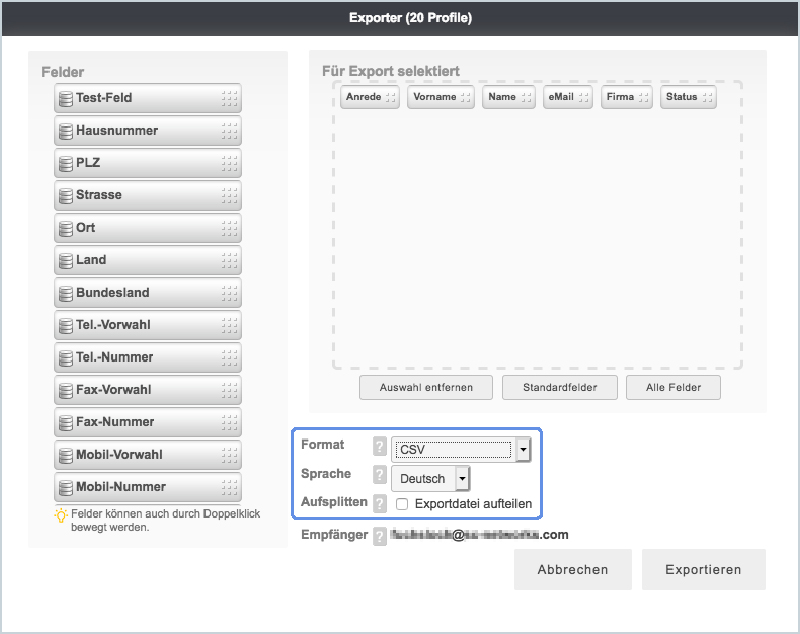Click the help icon next to Empfänger
Screen dimensions: 800x634
[x=379, y=535]
